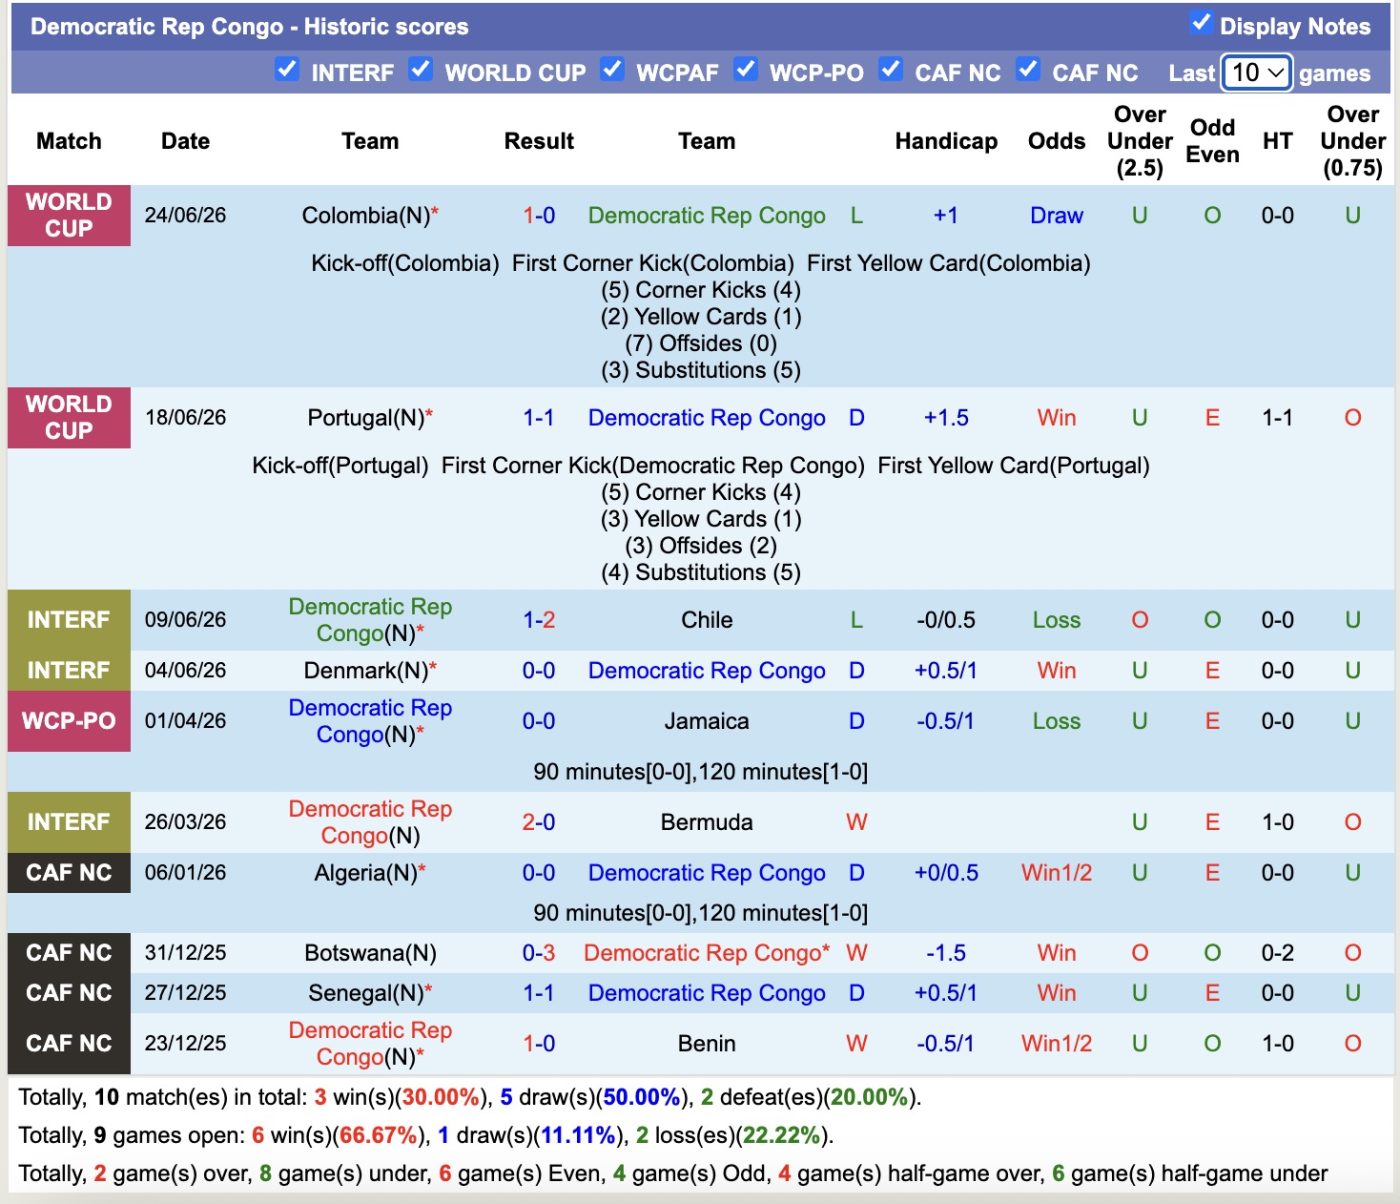
Task: Click the WCP-PO competition badge
Action: click(x=69, y=721)
